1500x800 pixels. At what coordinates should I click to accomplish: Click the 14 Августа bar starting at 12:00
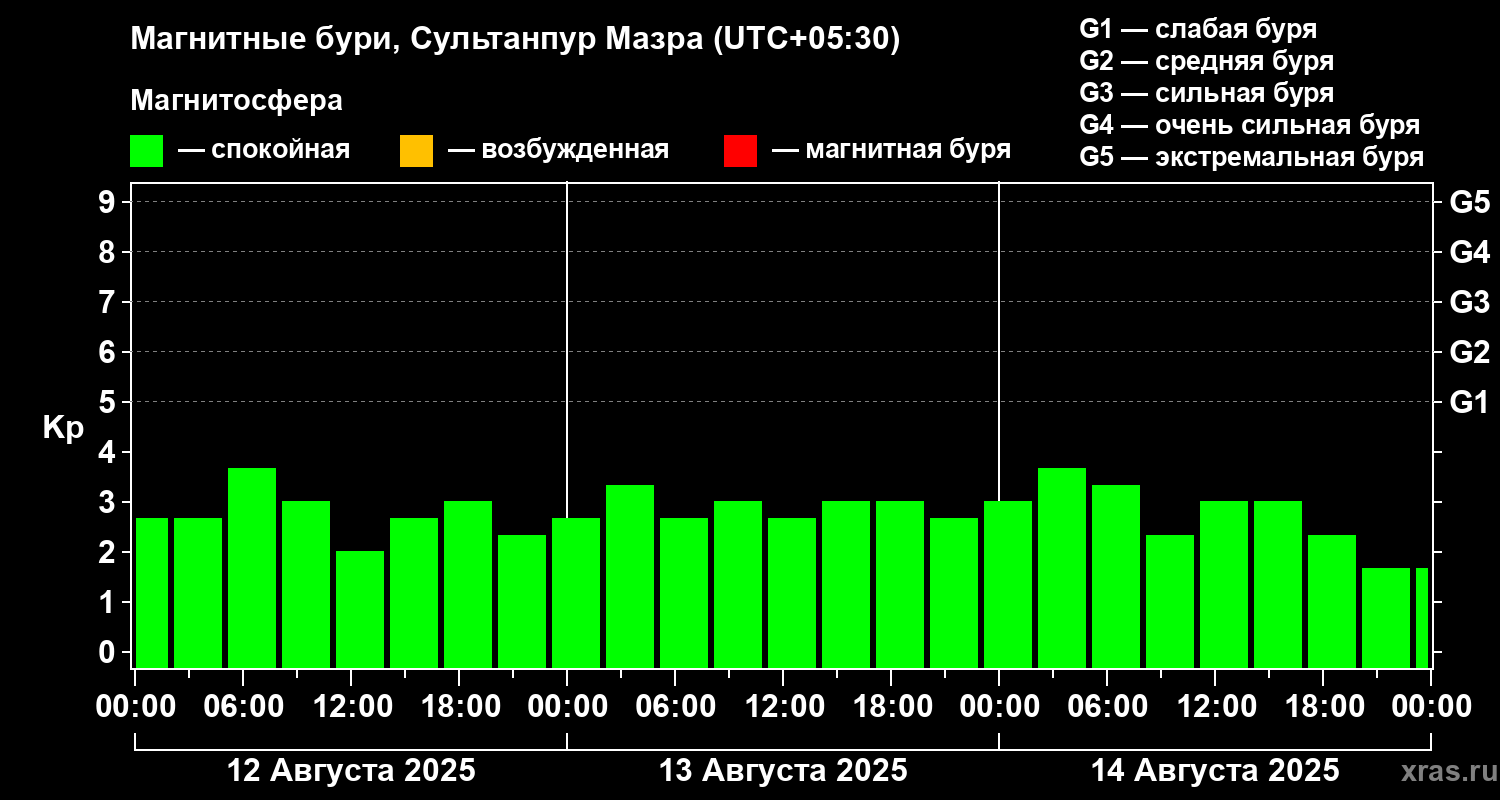[x=1224, y=584]
